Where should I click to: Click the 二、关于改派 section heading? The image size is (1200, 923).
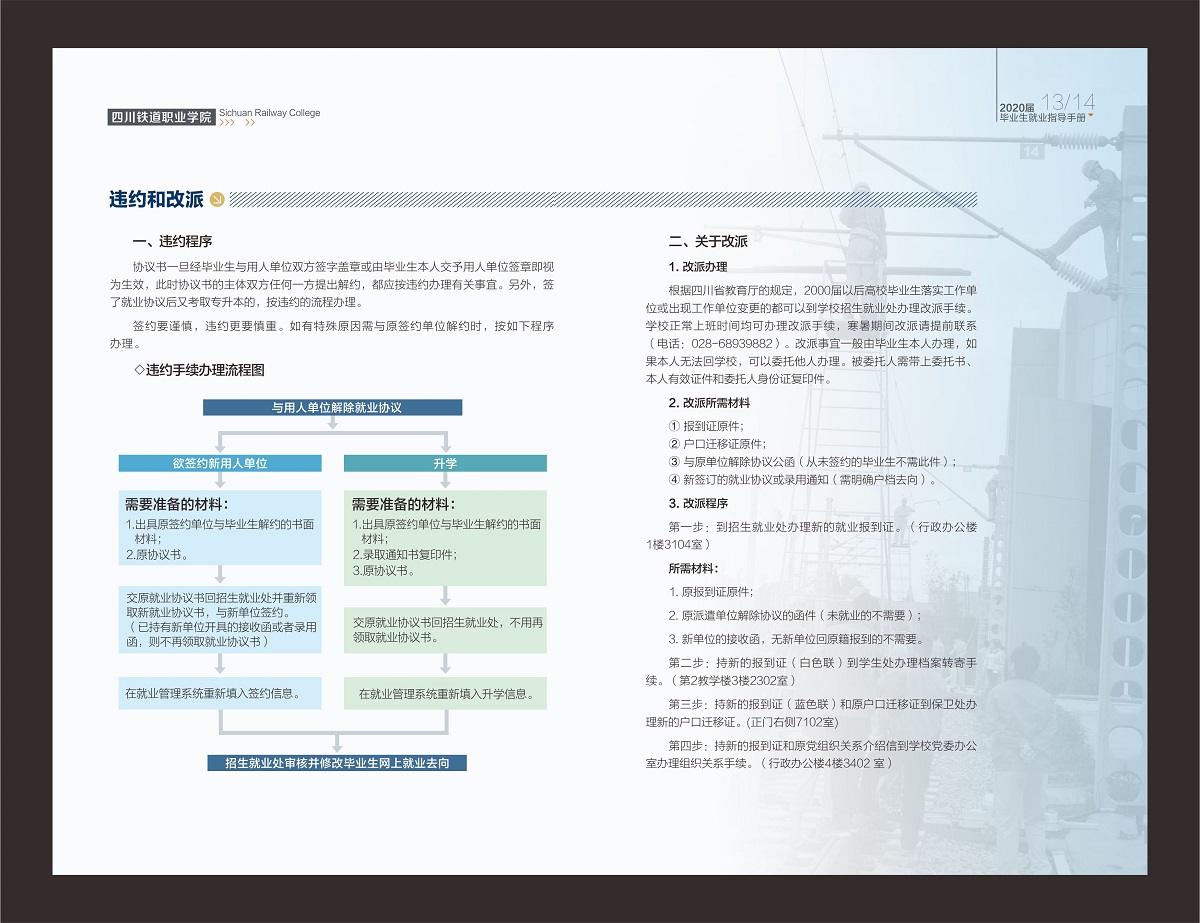tap(708, 241)
